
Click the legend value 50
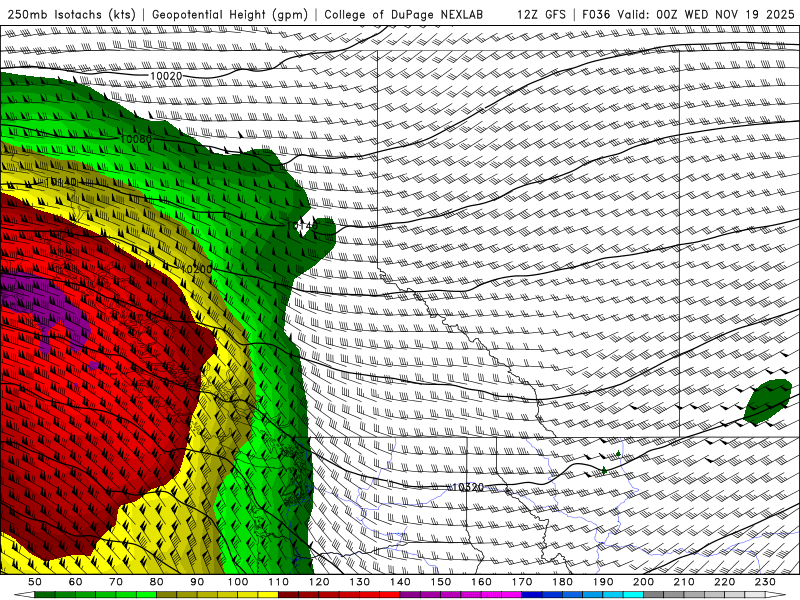coord(35,582)
